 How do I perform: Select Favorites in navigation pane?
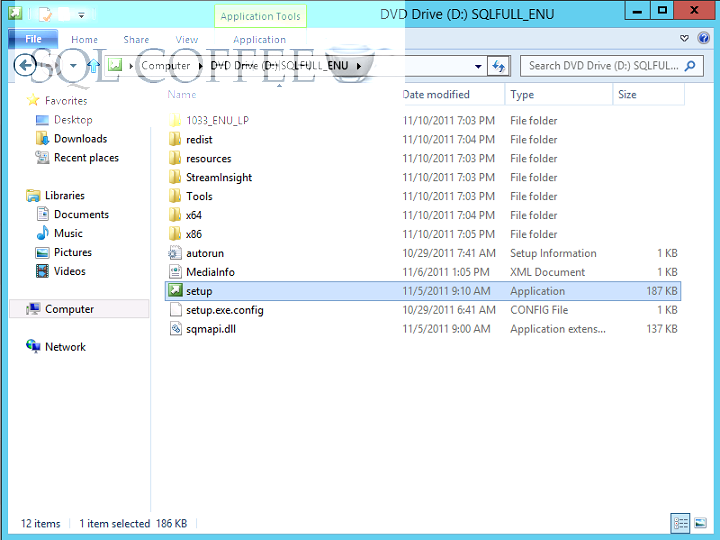coord(66,101)
